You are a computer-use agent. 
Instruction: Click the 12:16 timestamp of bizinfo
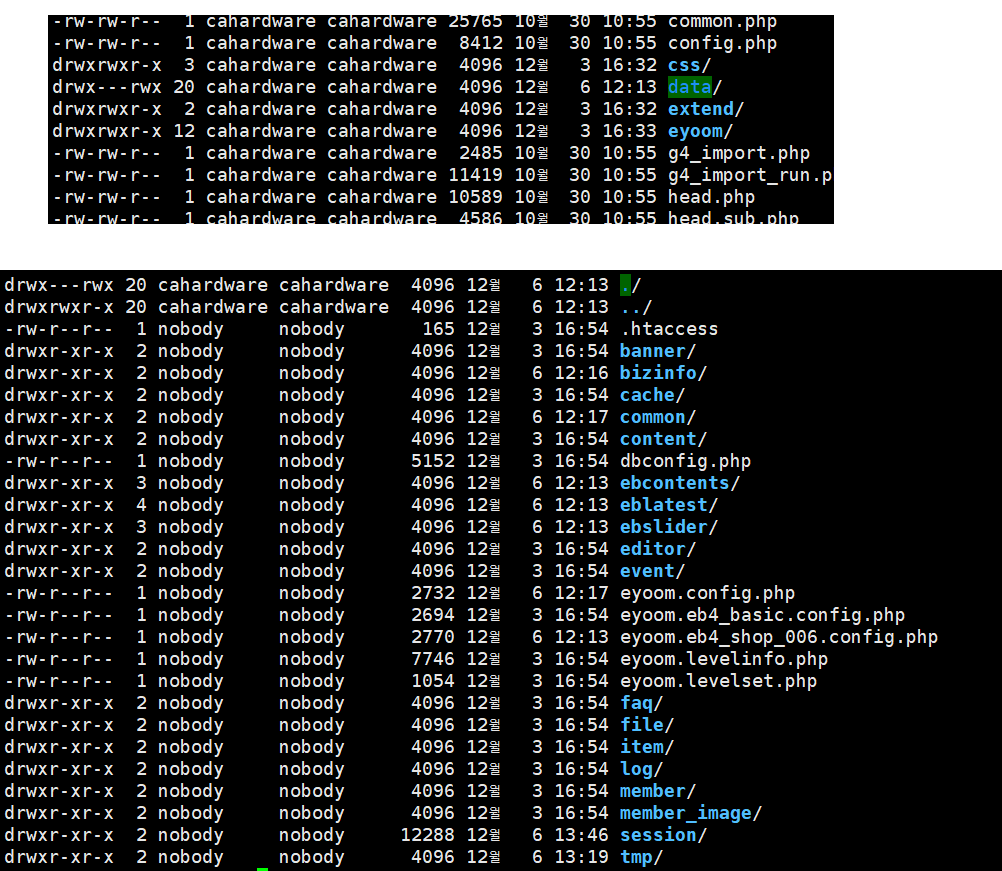(582, 373)
